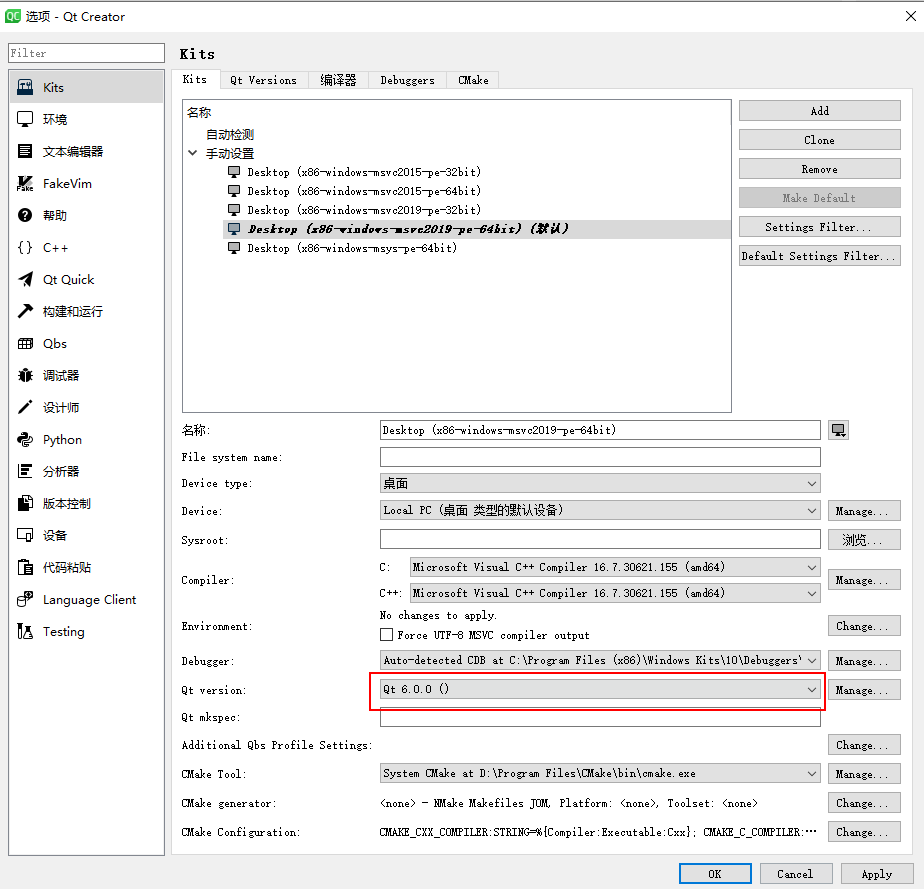The image size is (924, 889).
Task: Select the 构建和运行 hammer icon
Action: pyautogui.click(x=25, y=311)
